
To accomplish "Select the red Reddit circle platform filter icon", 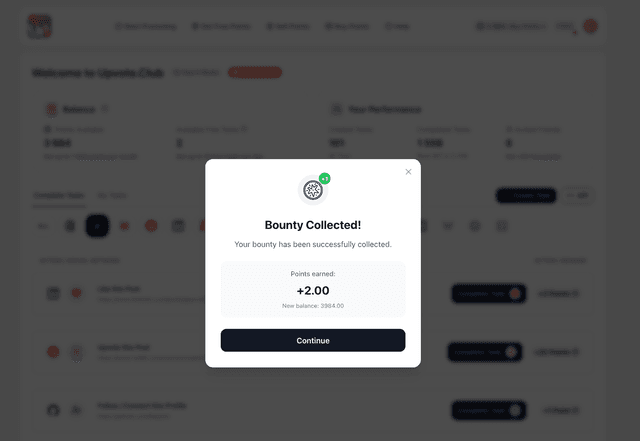I will 151,226.
